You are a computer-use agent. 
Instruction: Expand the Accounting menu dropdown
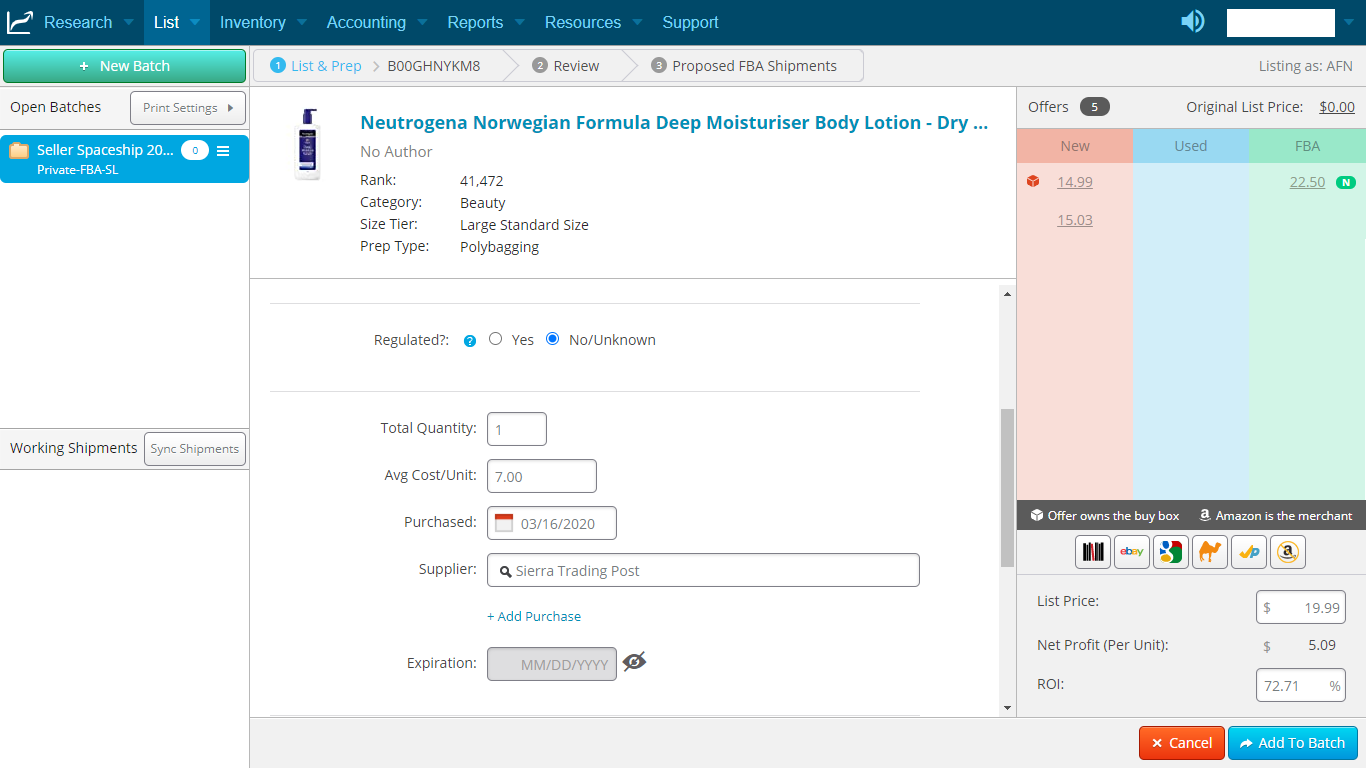[x=377, y=22]
